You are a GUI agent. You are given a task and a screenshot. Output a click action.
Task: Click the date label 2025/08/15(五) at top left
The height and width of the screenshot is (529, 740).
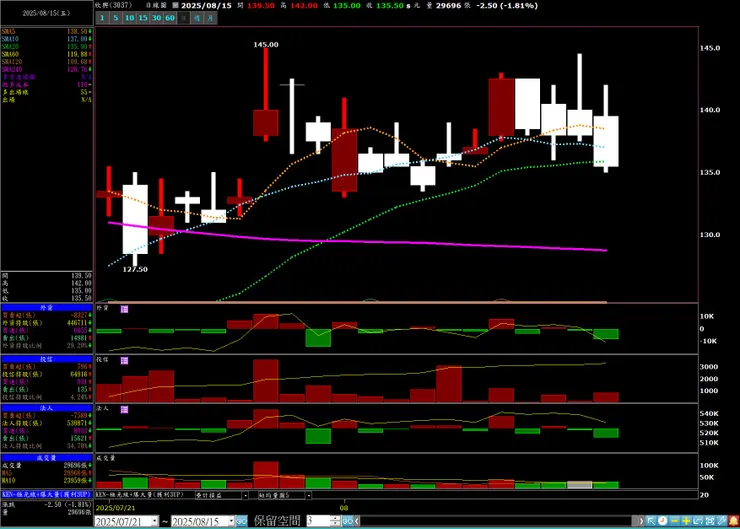coord(46,13)
